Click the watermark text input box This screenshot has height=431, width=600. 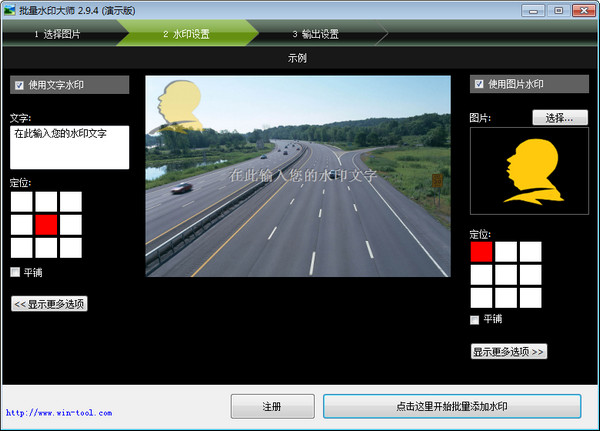(x=69, y=147)
